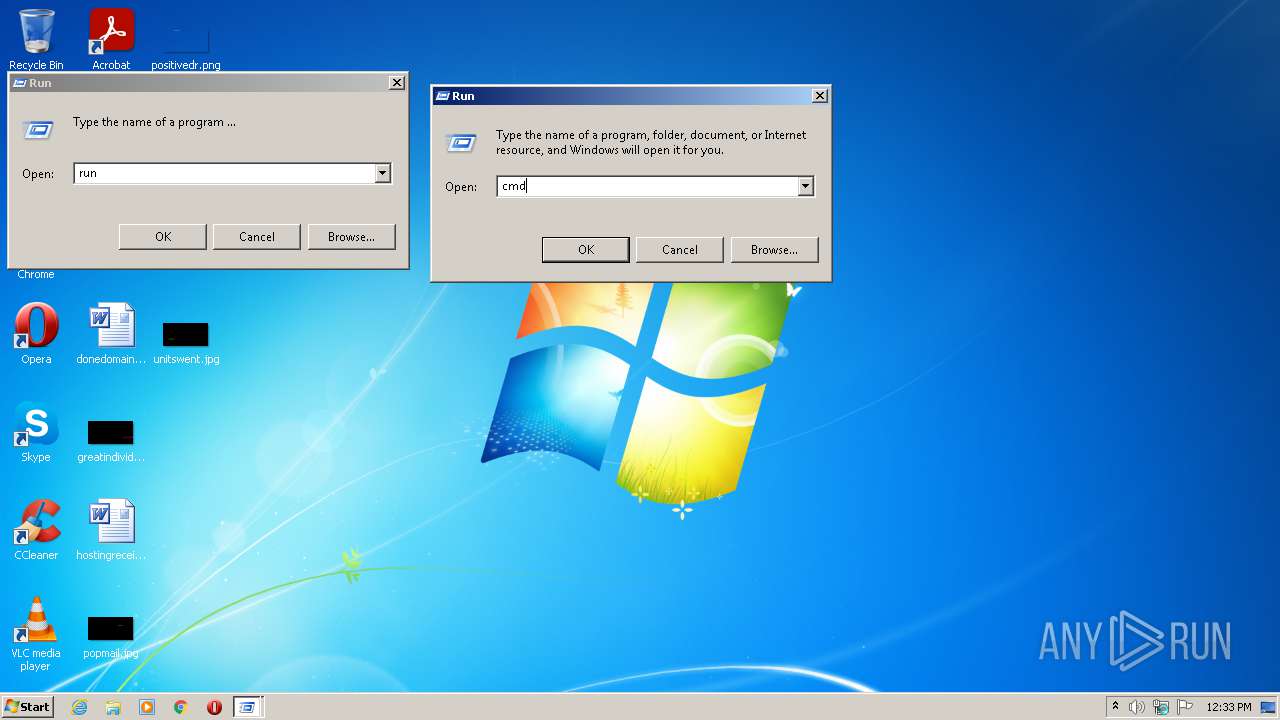Select the donedomain Word document icon
The width and height of the screenshot is (1280, 720).
(111, 334)
